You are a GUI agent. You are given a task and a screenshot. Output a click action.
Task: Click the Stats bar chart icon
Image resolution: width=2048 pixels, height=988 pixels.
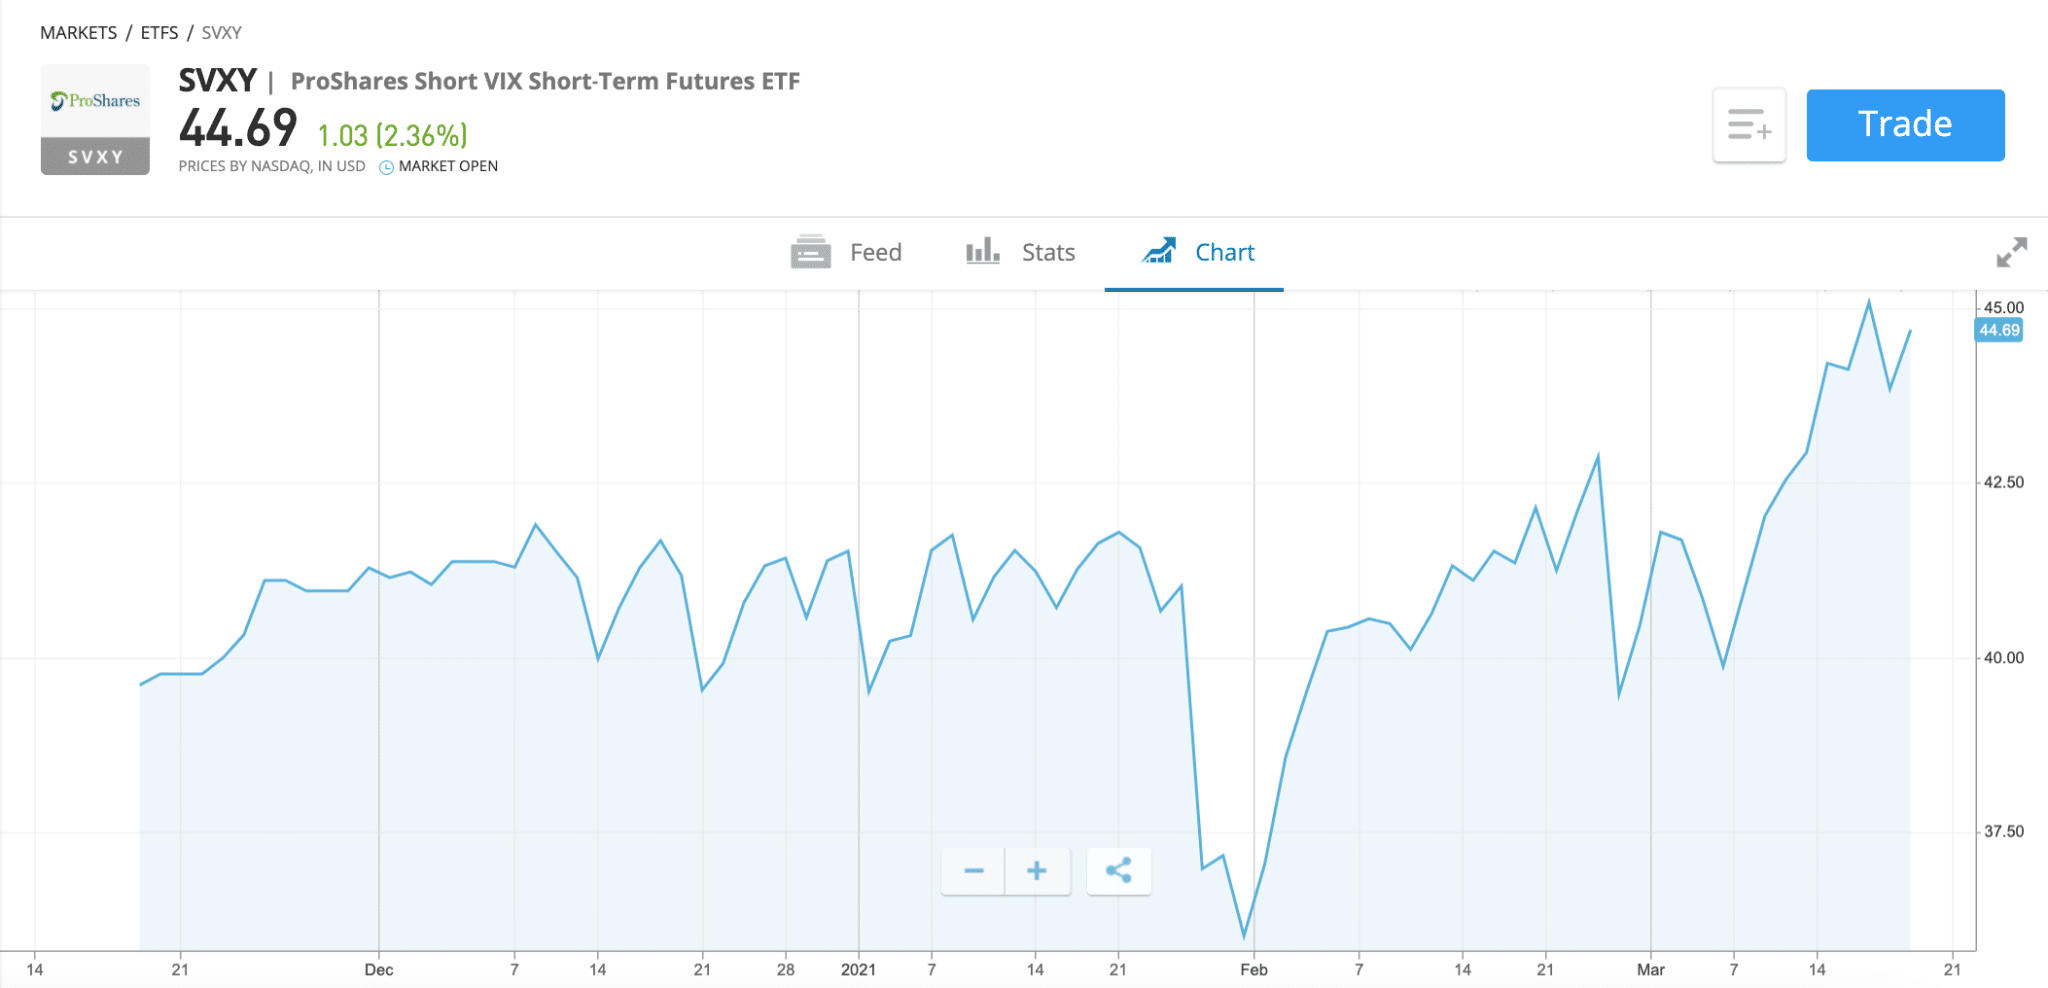(982, 251)
